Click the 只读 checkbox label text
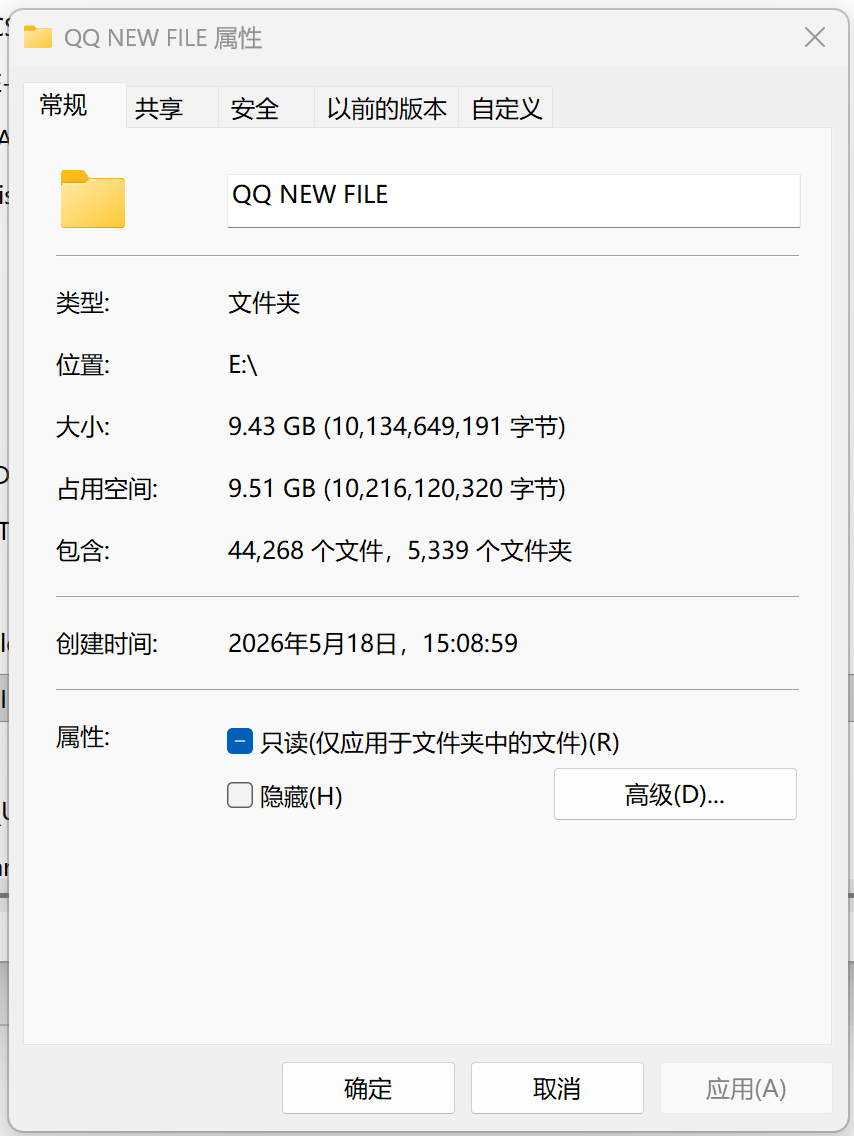This screenshot has height=1136, width=854. coord(440,743)
